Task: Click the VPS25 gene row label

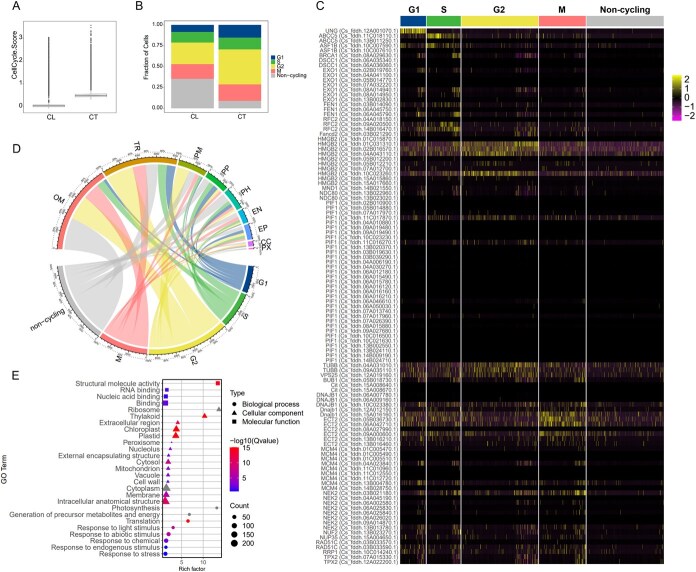Action: click(x=360, y=375)
